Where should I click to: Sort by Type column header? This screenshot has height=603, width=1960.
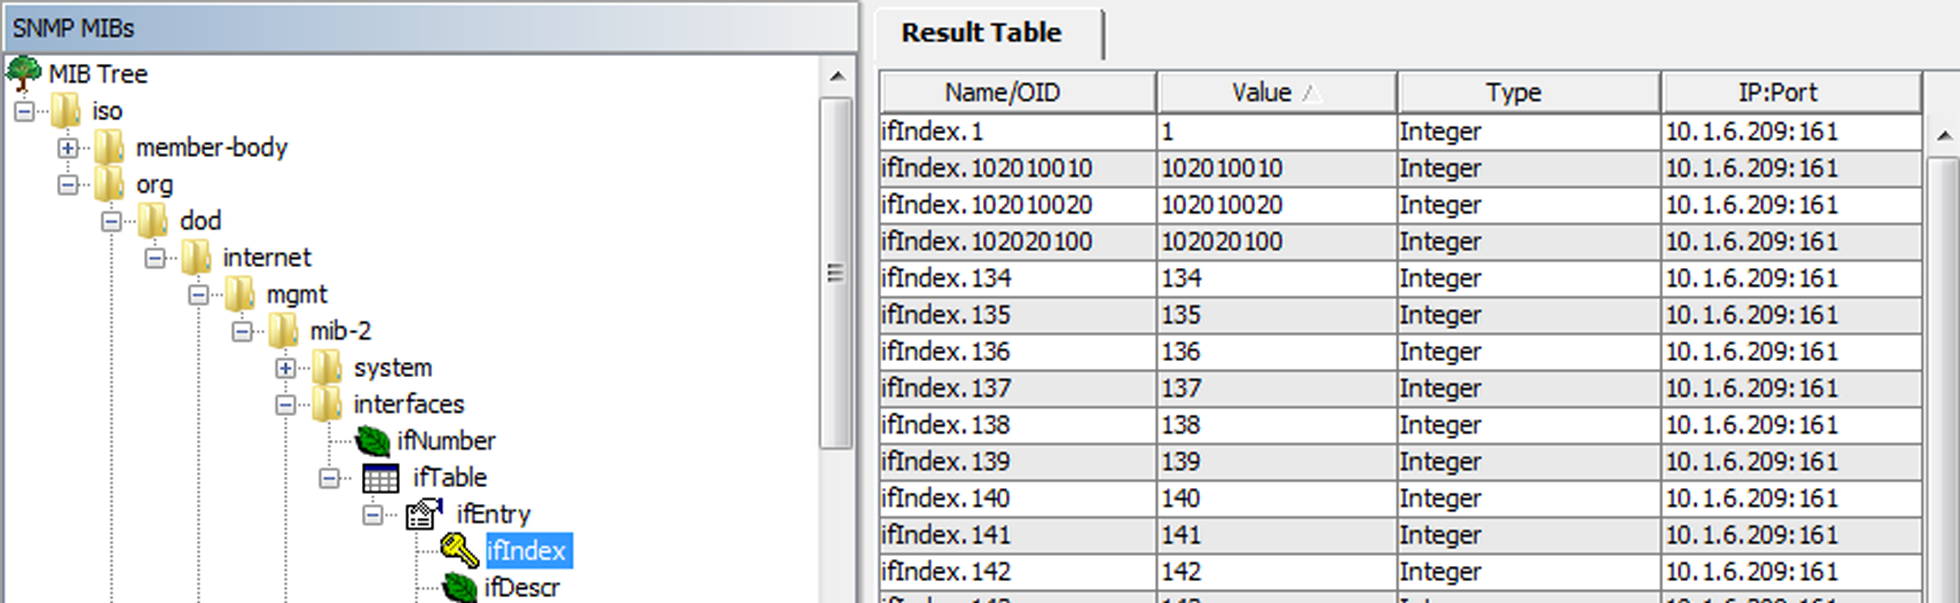coord(1529,93)
